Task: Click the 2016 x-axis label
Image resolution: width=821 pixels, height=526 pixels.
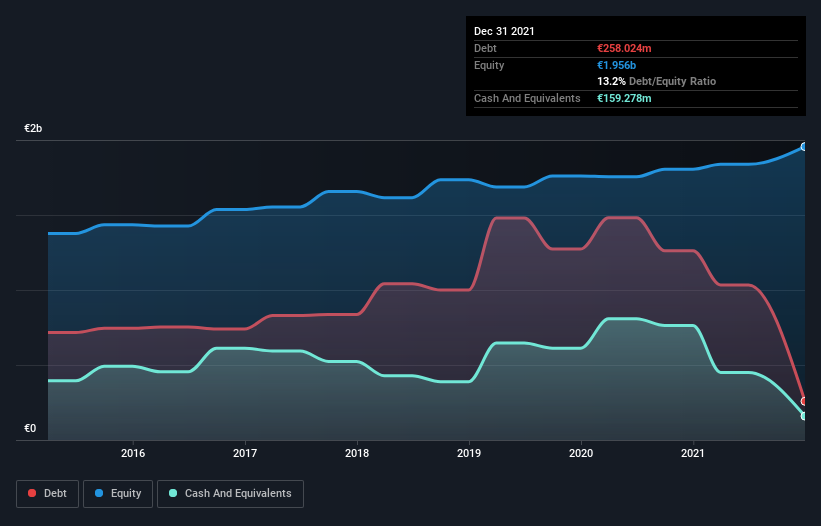Action: (x=133, y=453)
